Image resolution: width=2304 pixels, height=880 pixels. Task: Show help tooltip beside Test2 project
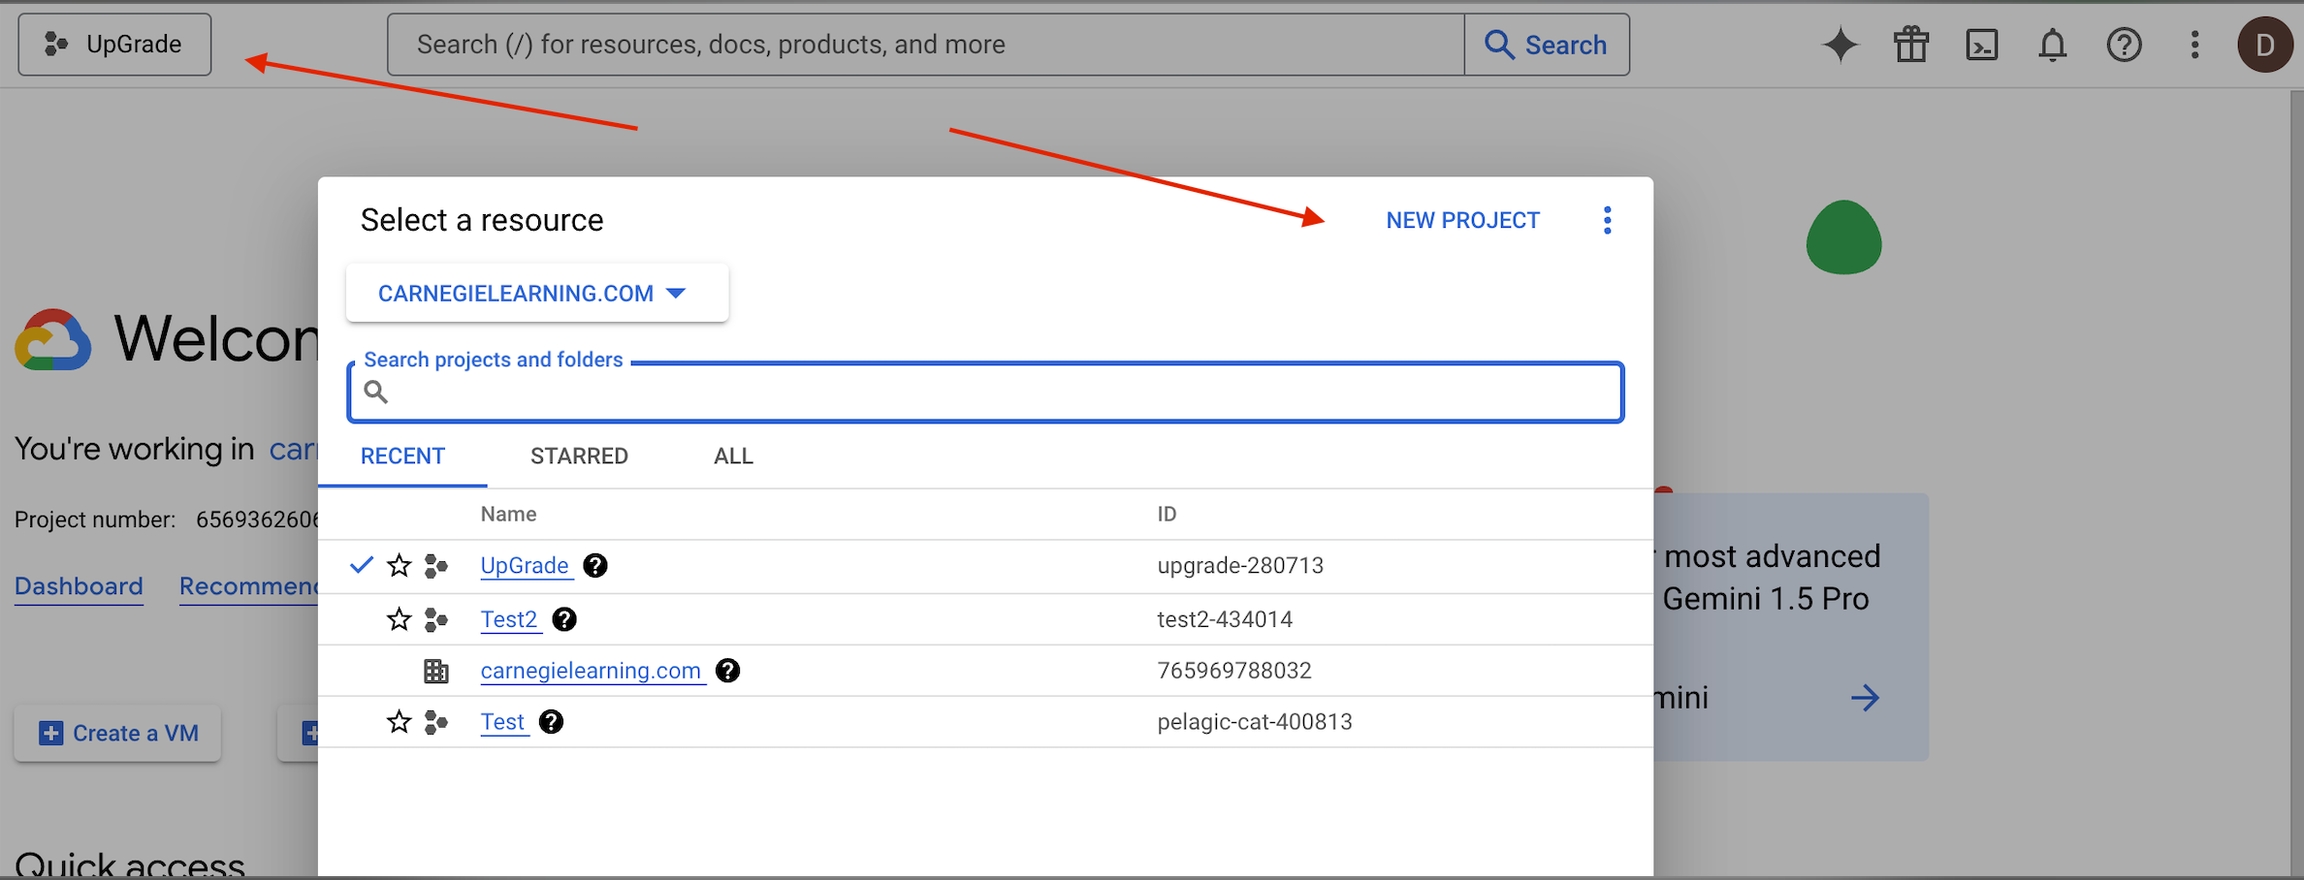tap(564, 619)
